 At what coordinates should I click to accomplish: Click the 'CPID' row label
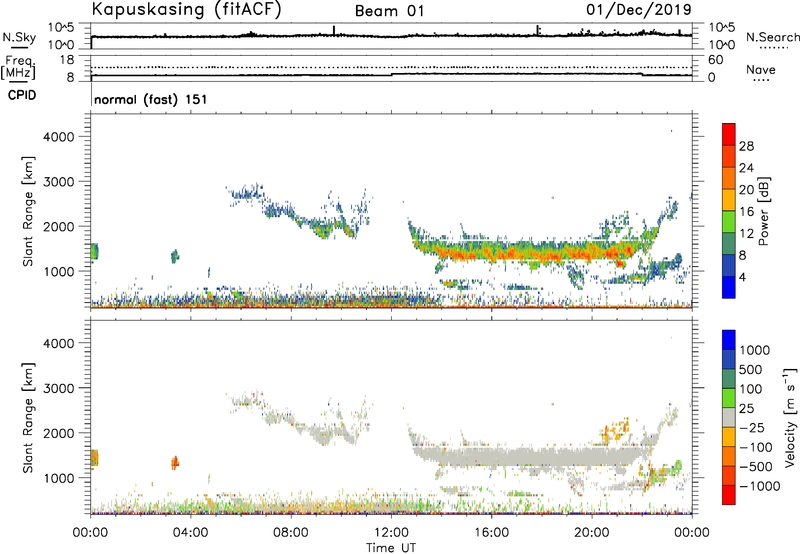22,95
